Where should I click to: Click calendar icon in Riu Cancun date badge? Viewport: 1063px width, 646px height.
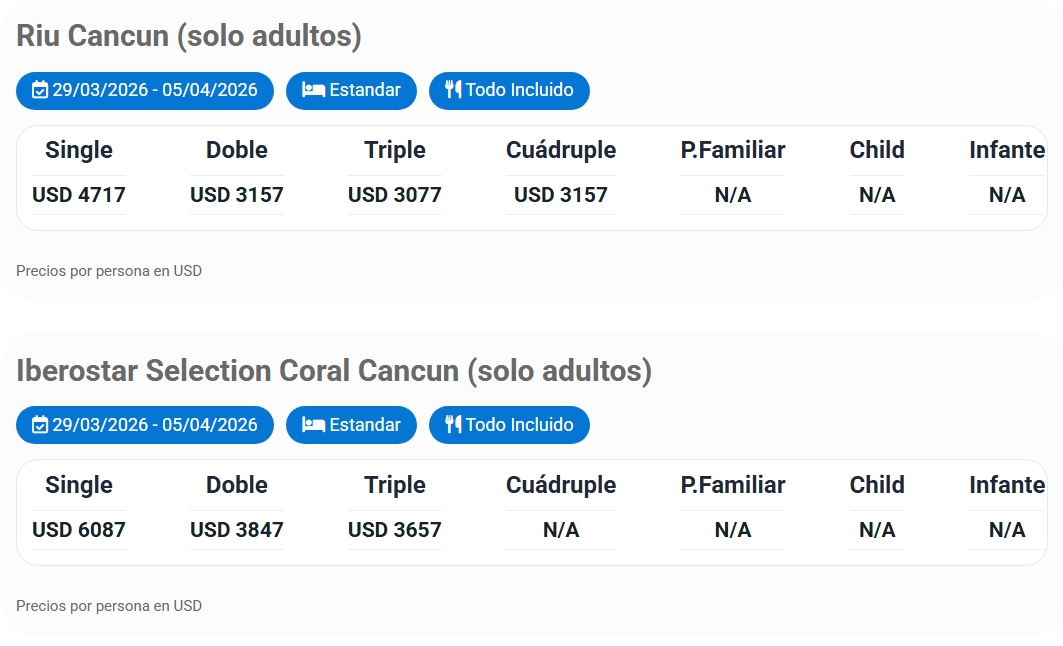coord(40,90)
